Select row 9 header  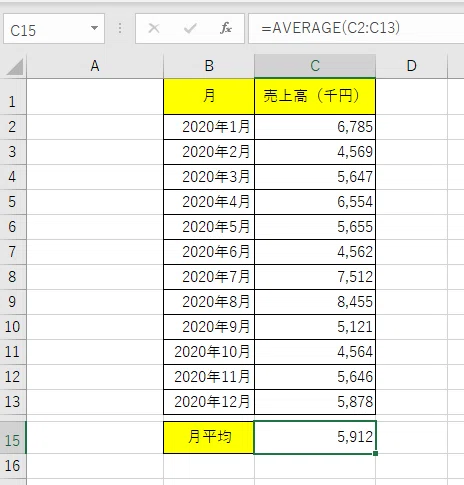click(13, 302)
